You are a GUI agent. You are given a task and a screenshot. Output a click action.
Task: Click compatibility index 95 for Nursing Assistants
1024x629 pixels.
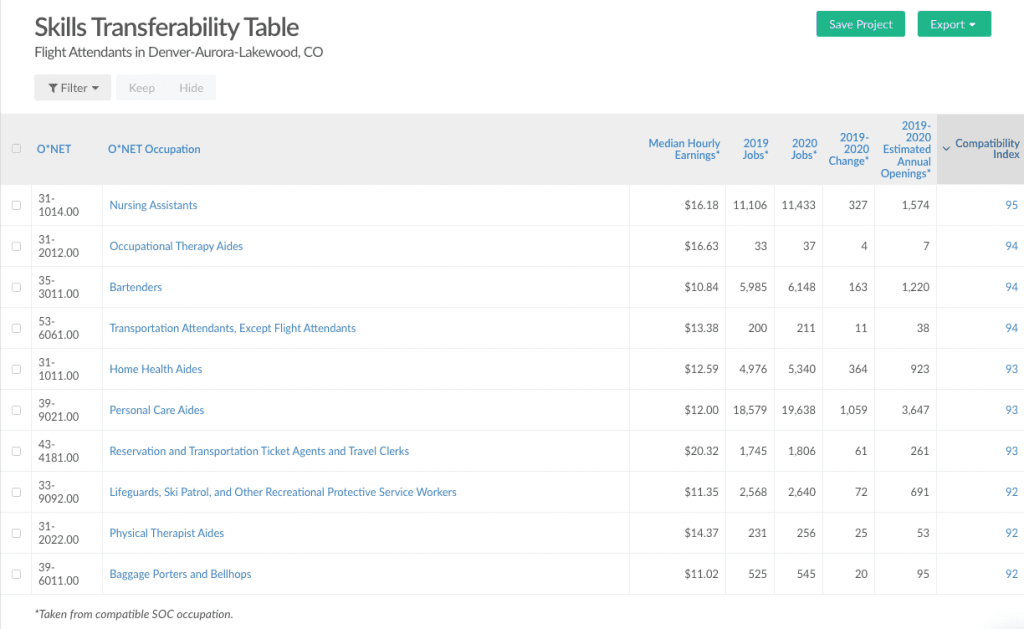pos(1011,205)
